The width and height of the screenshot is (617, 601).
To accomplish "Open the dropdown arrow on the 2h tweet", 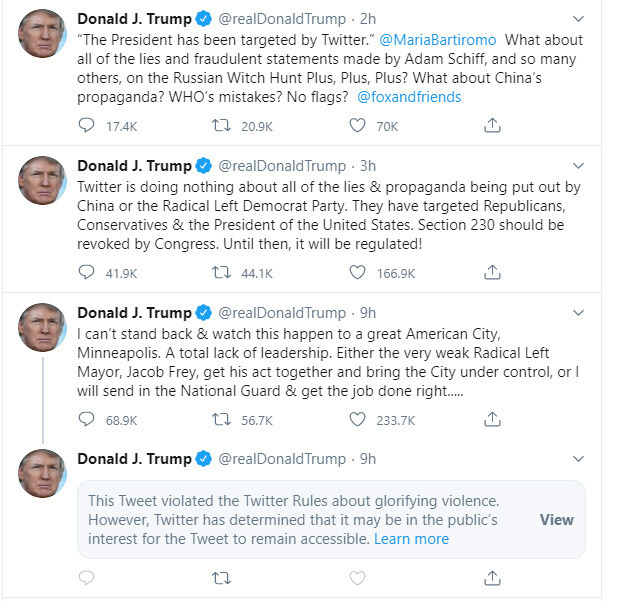I will point(578,19).
